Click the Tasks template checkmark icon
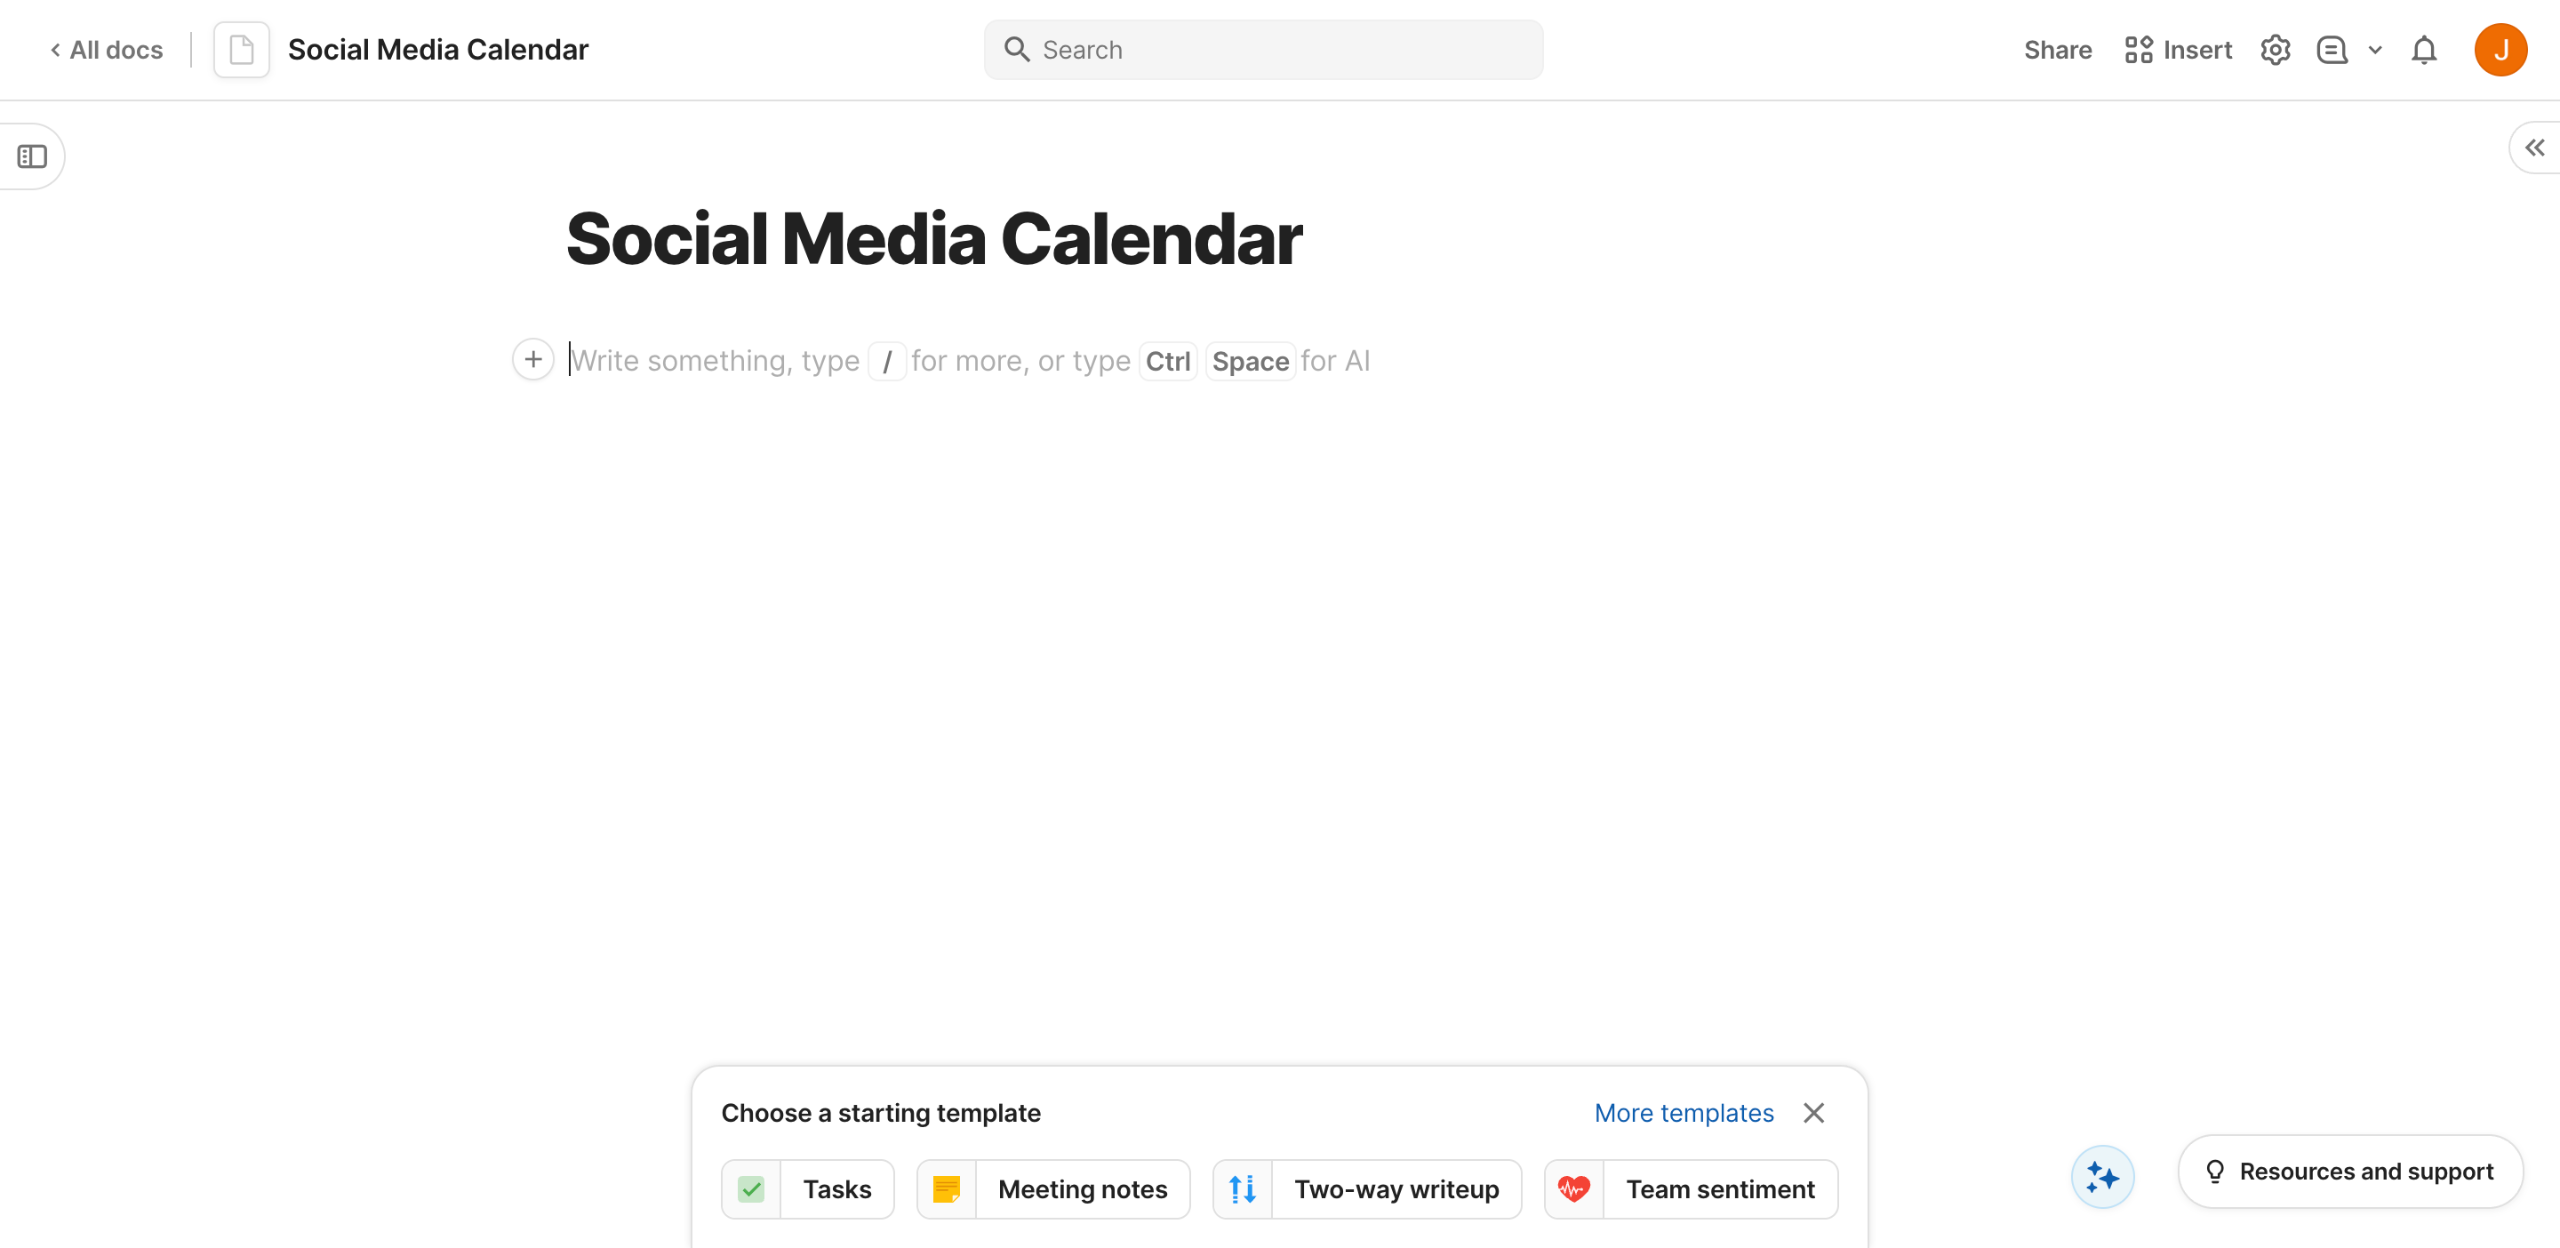 (751, 1189)
